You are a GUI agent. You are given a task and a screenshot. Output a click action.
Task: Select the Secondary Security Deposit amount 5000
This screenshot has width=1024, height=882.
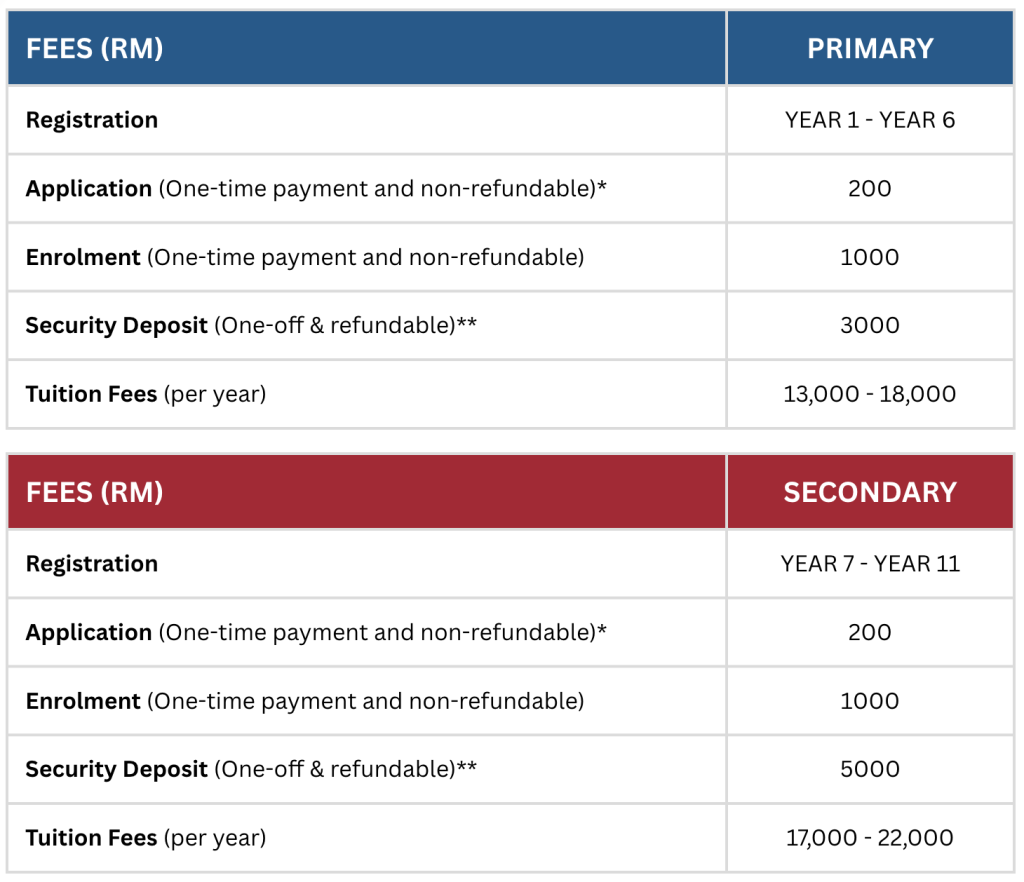coord(870,769)
